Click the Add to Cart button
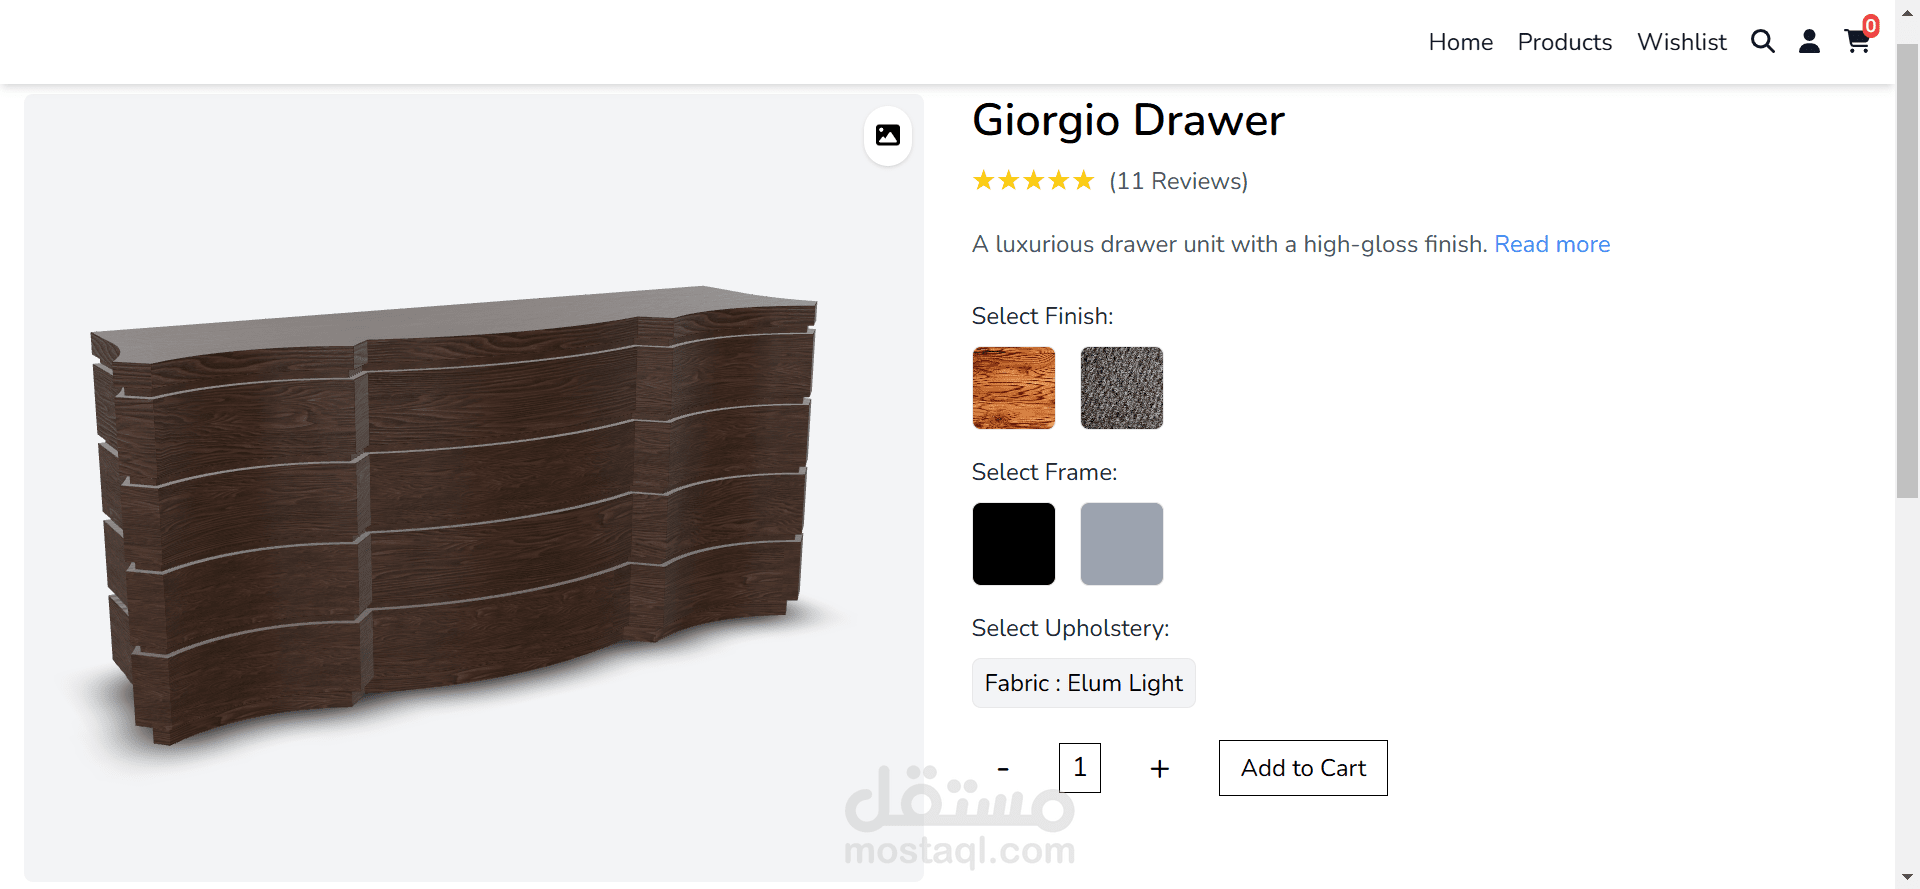Screen dimensions: 1920x889 (1303, 768)
